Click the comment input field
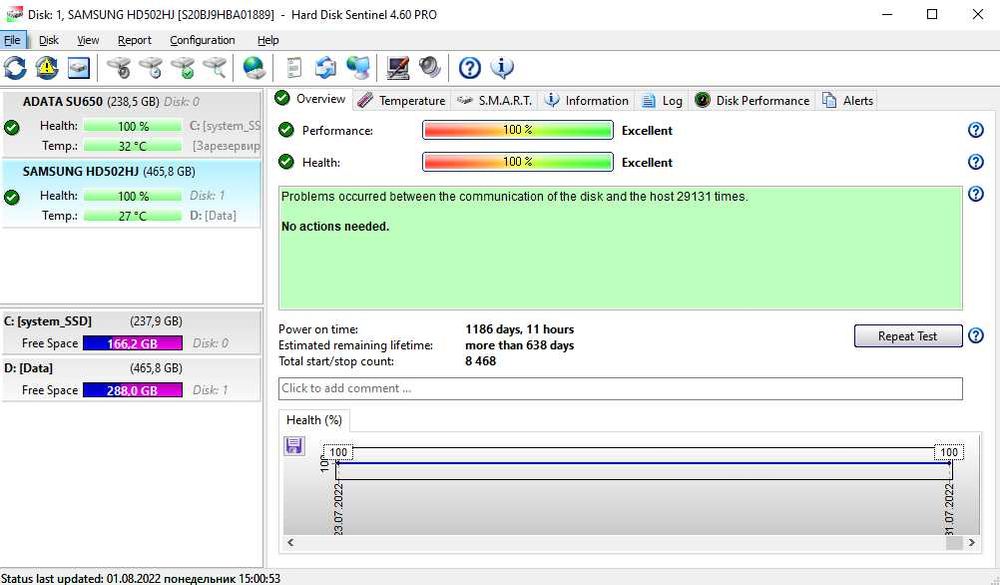The width and height of the screenshot is (1000, 585). (x=620, y=389)
